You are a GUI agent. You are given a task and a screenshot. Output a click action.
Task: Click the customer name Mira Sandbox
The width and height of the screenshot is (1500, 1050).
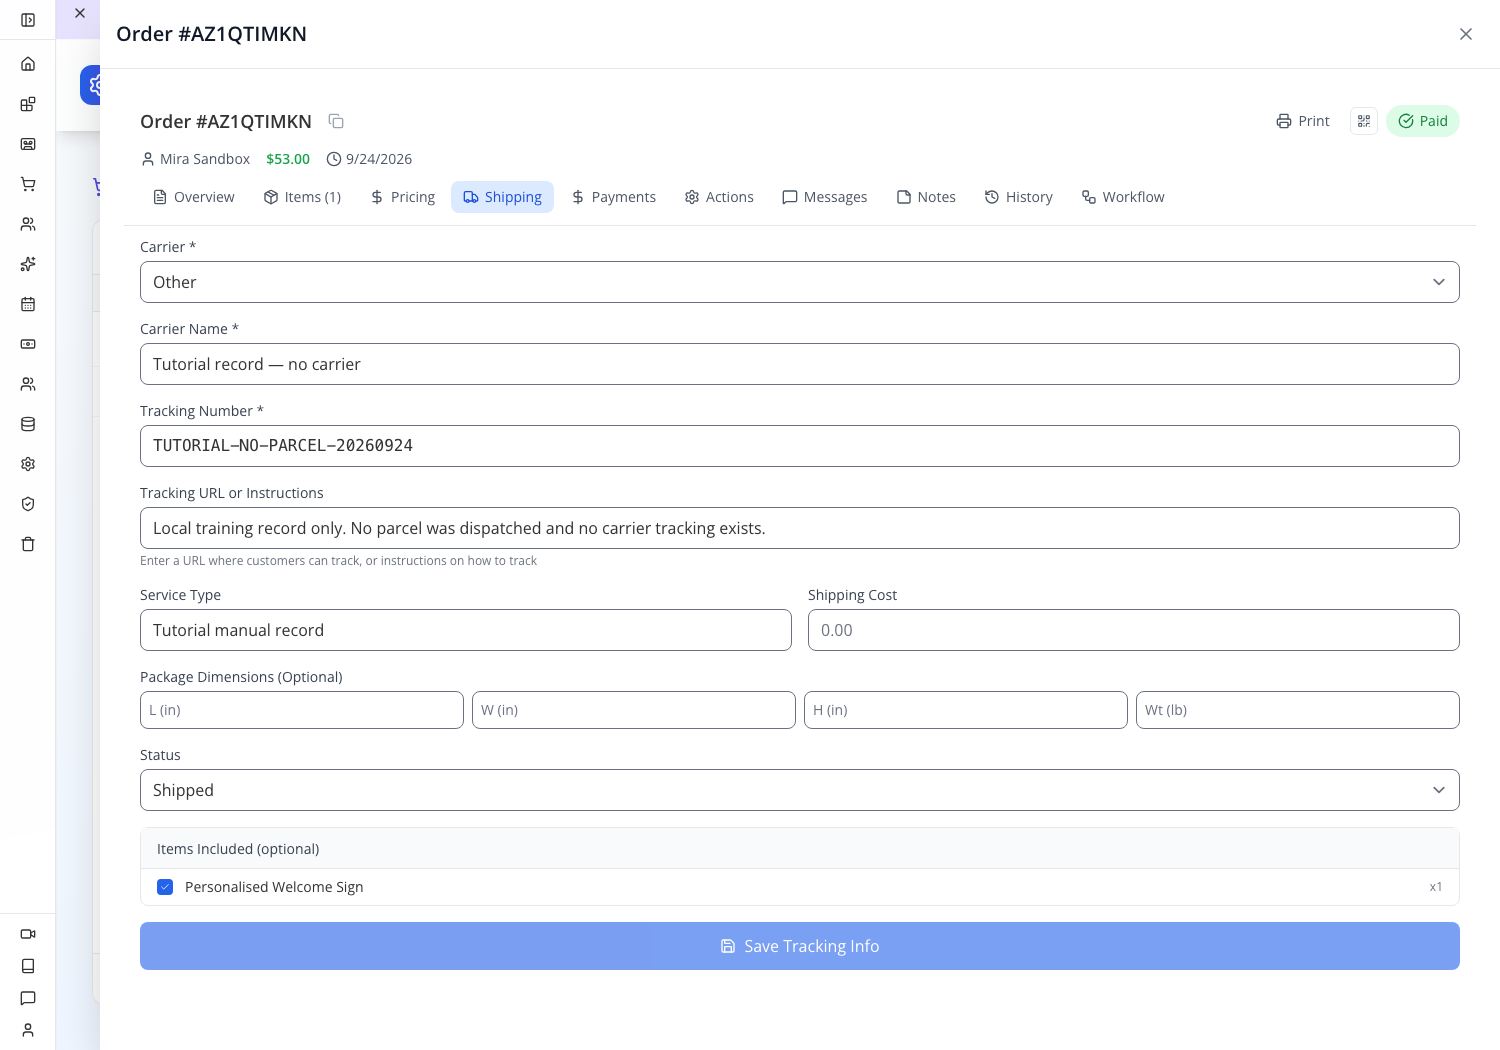tap(205, 159)
